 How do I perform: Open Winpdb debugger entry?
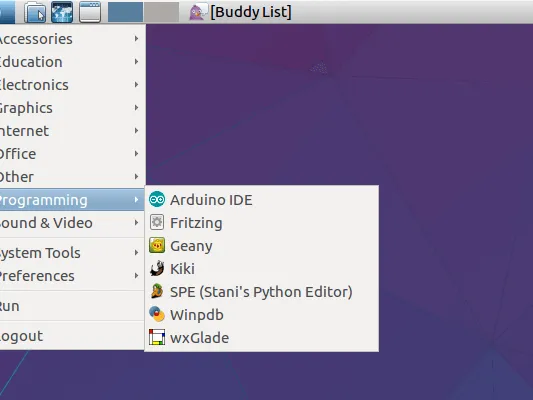point(262,315)
